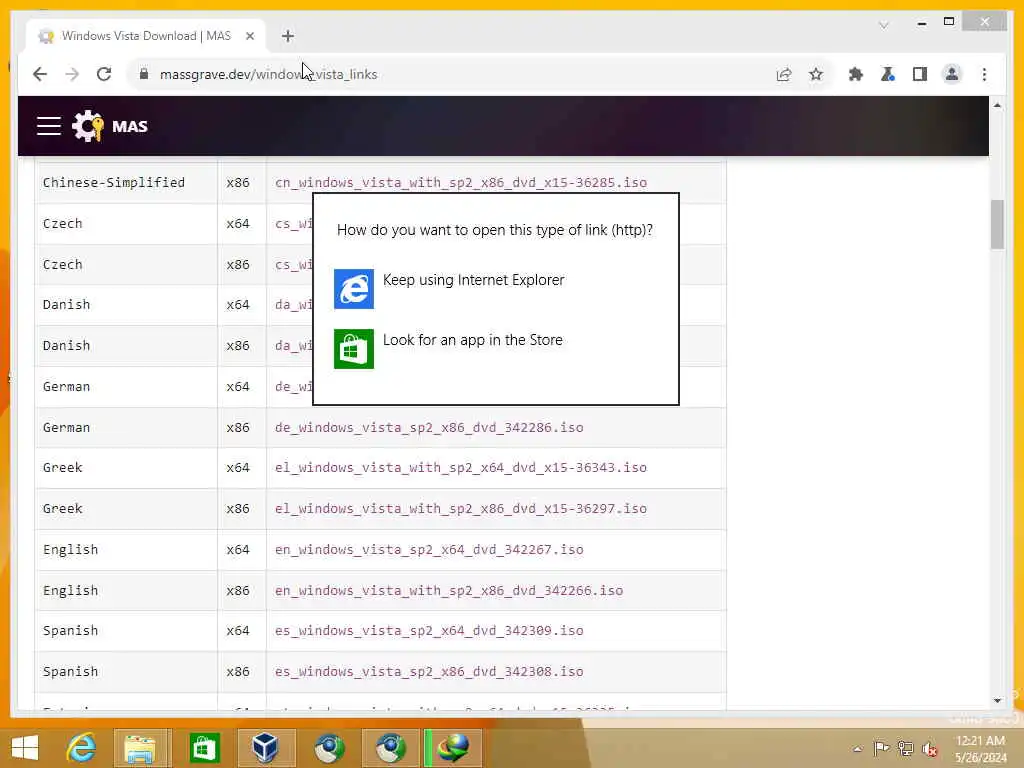1024x768 pixels.
Task: Open the Extensions puzzle icon
Action: [856, 74]
